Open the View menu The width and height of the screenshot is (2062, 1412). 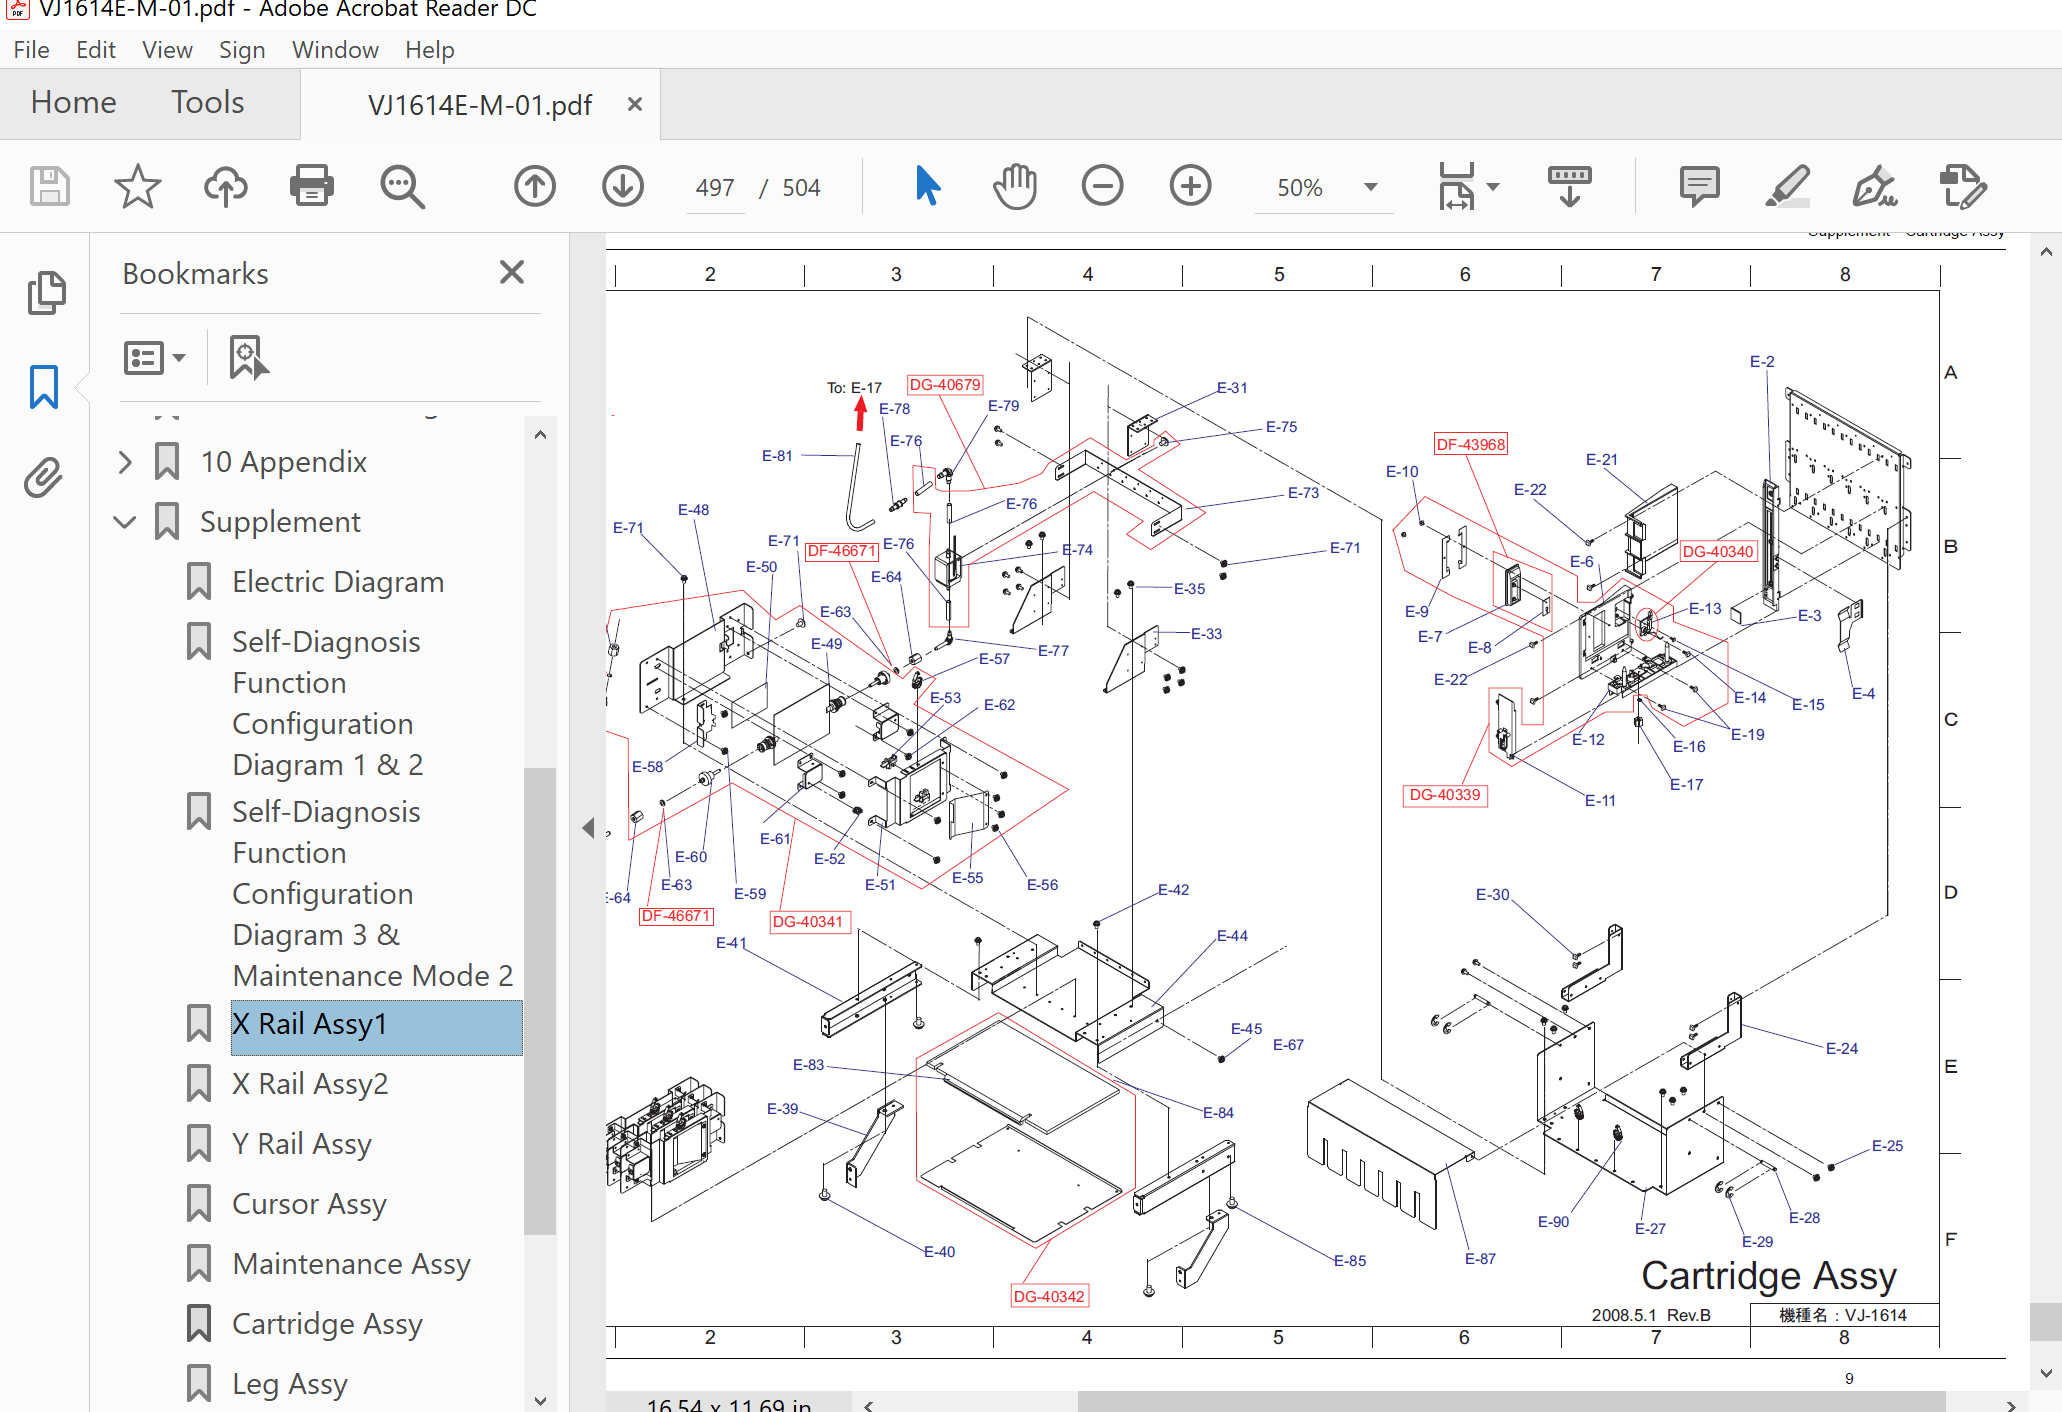[167, 50]
